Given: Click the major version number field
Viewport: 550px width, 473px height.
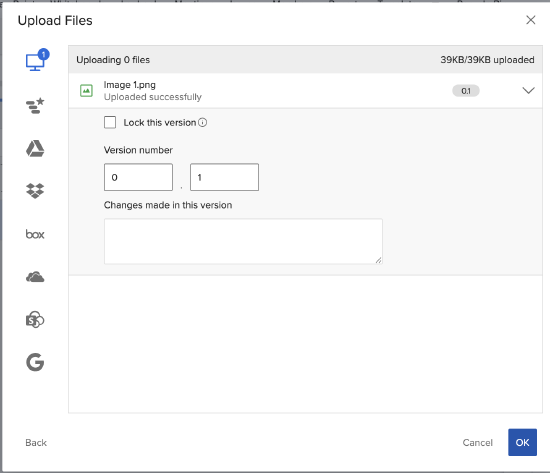Looking at the screenshot, I should pos(139,177).
